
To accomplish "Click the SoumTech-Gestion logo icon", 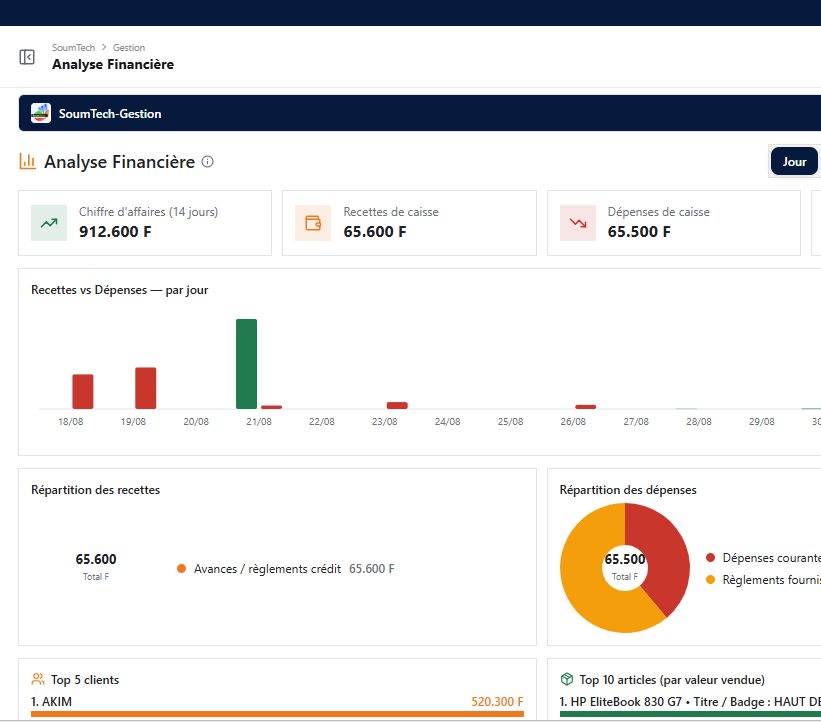I will click(41, 113).
